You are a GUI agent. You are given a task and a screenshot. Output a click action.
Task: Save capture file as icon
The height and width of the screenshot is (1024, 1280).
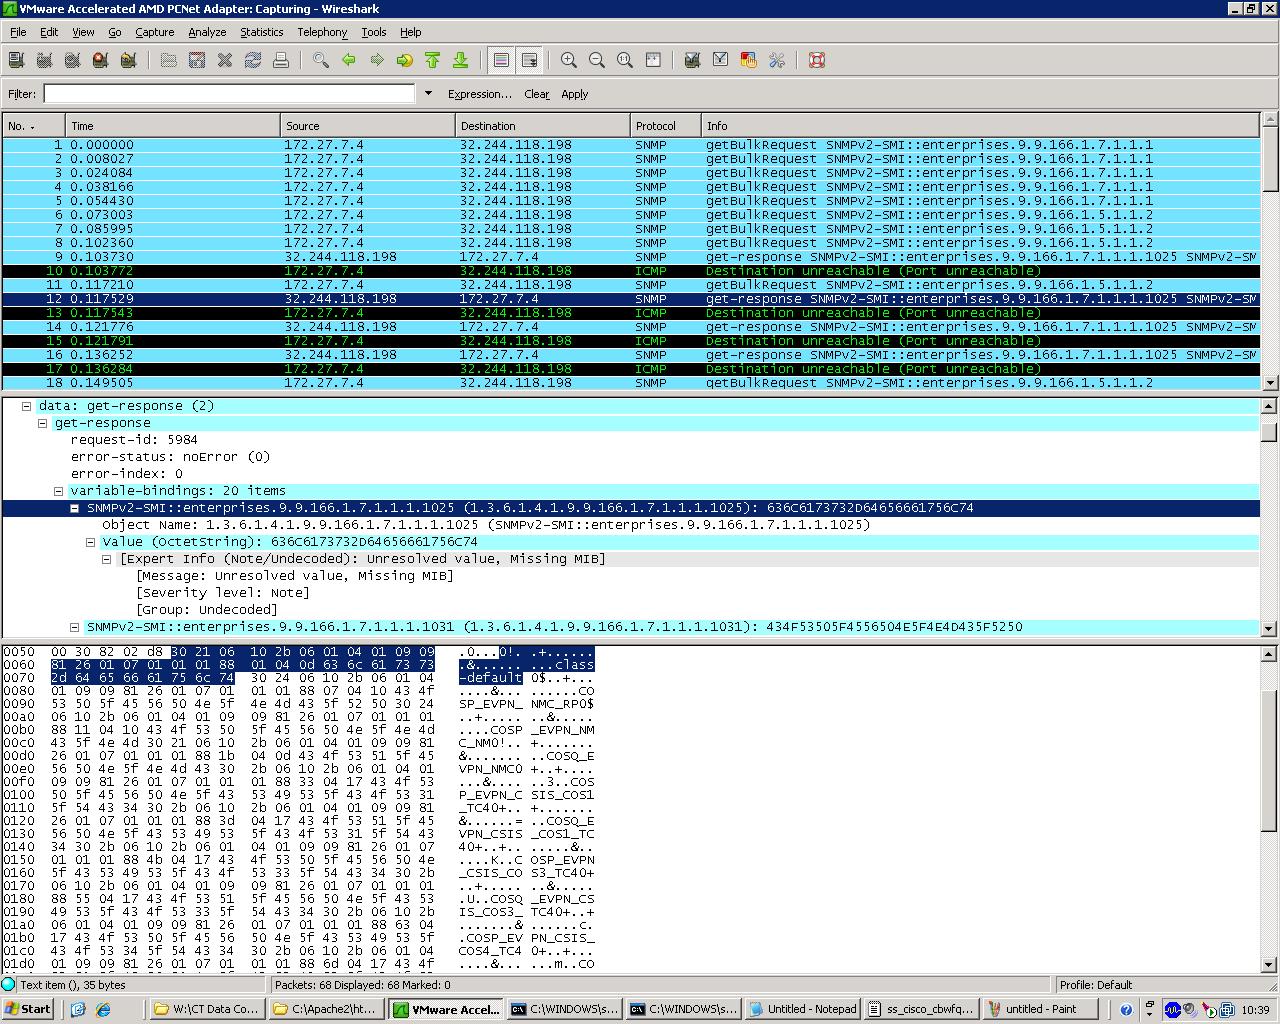(x=197, y=60)
